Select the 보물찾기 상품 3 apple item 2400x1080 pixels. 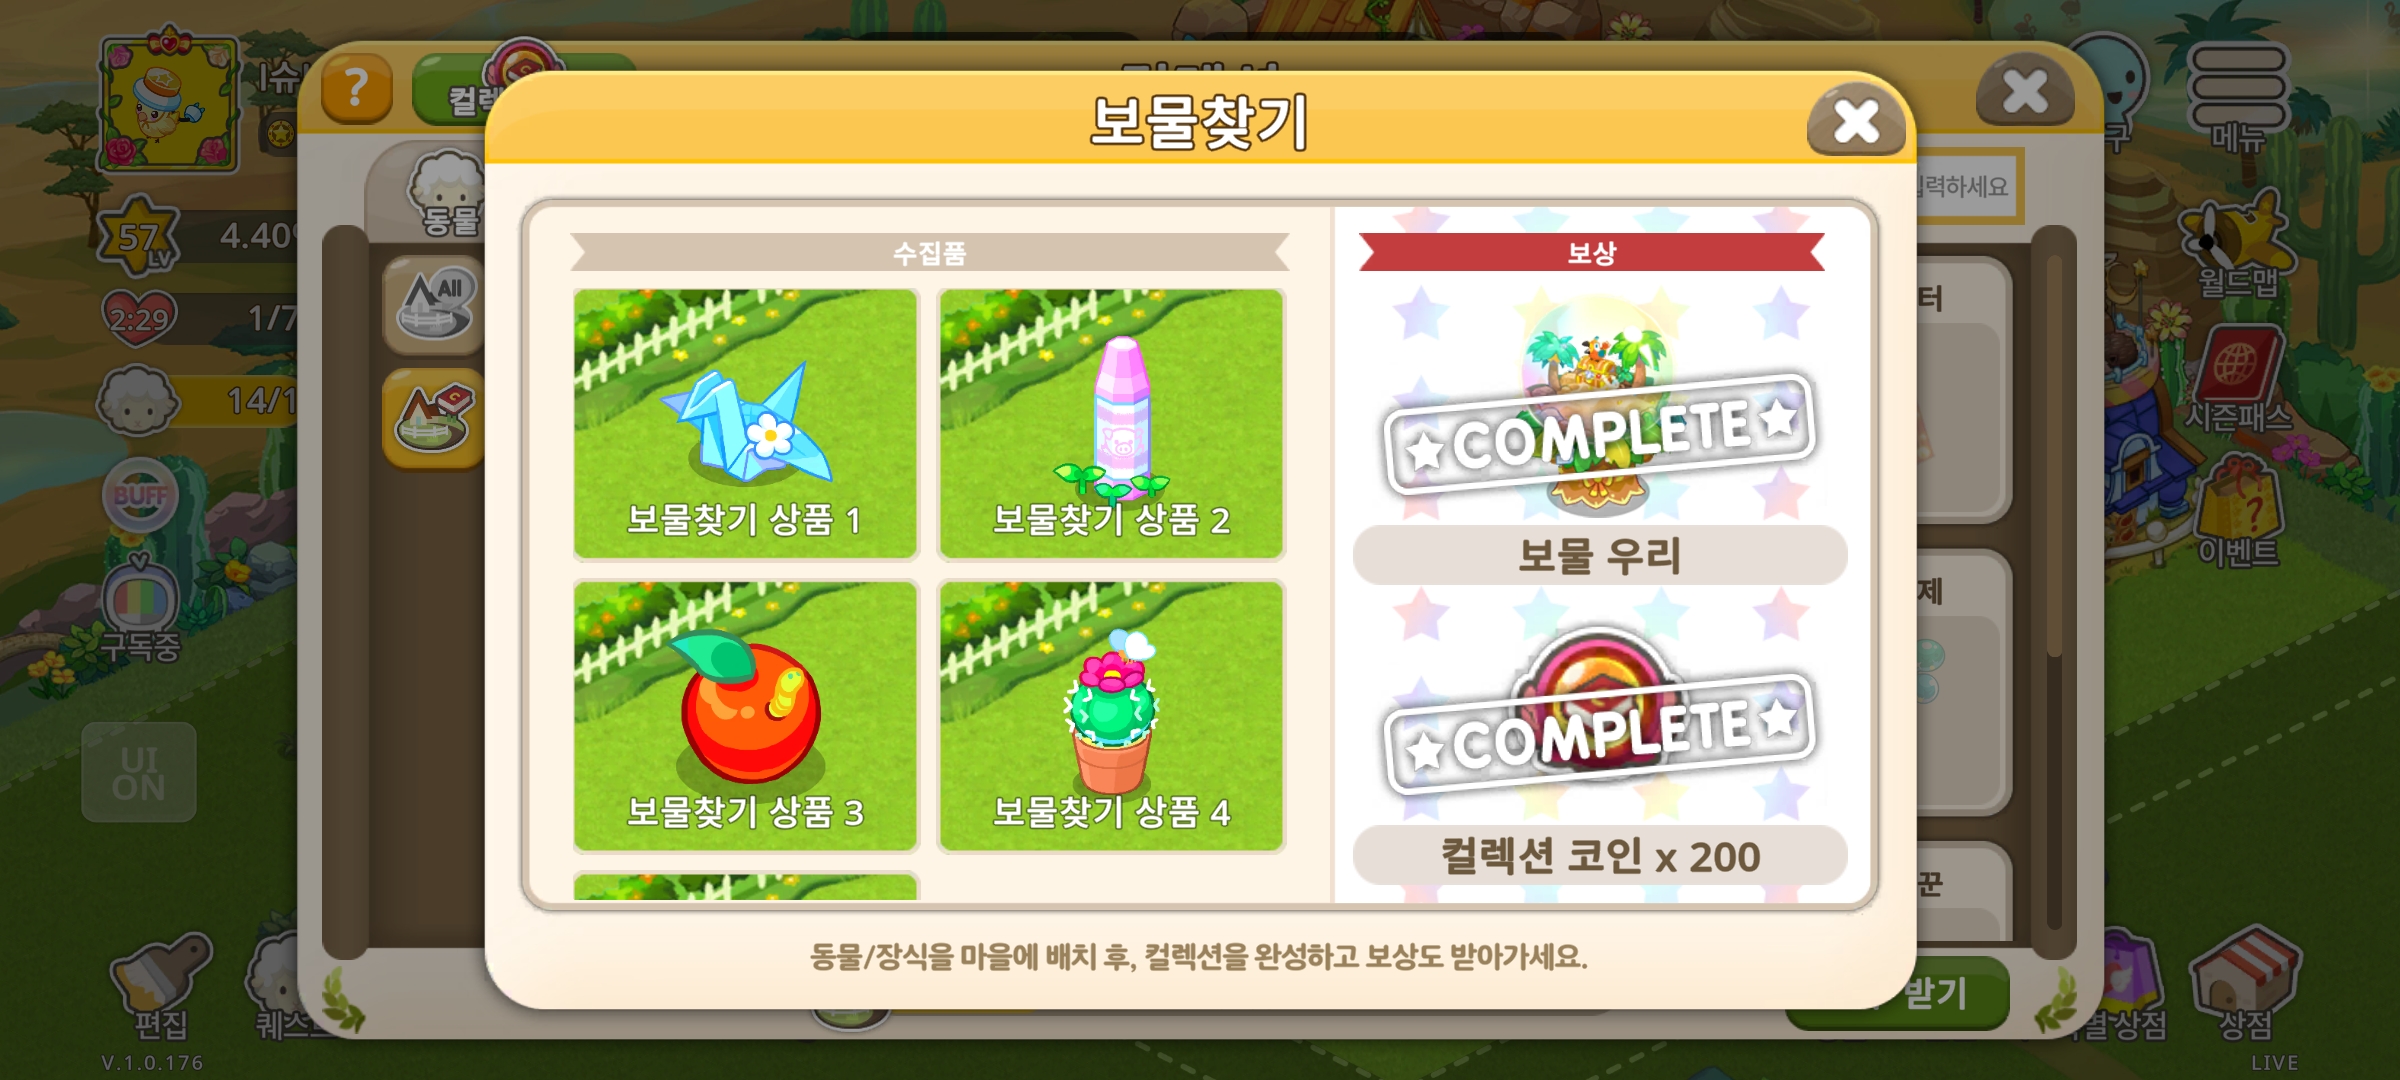click(x=745, y=716)
